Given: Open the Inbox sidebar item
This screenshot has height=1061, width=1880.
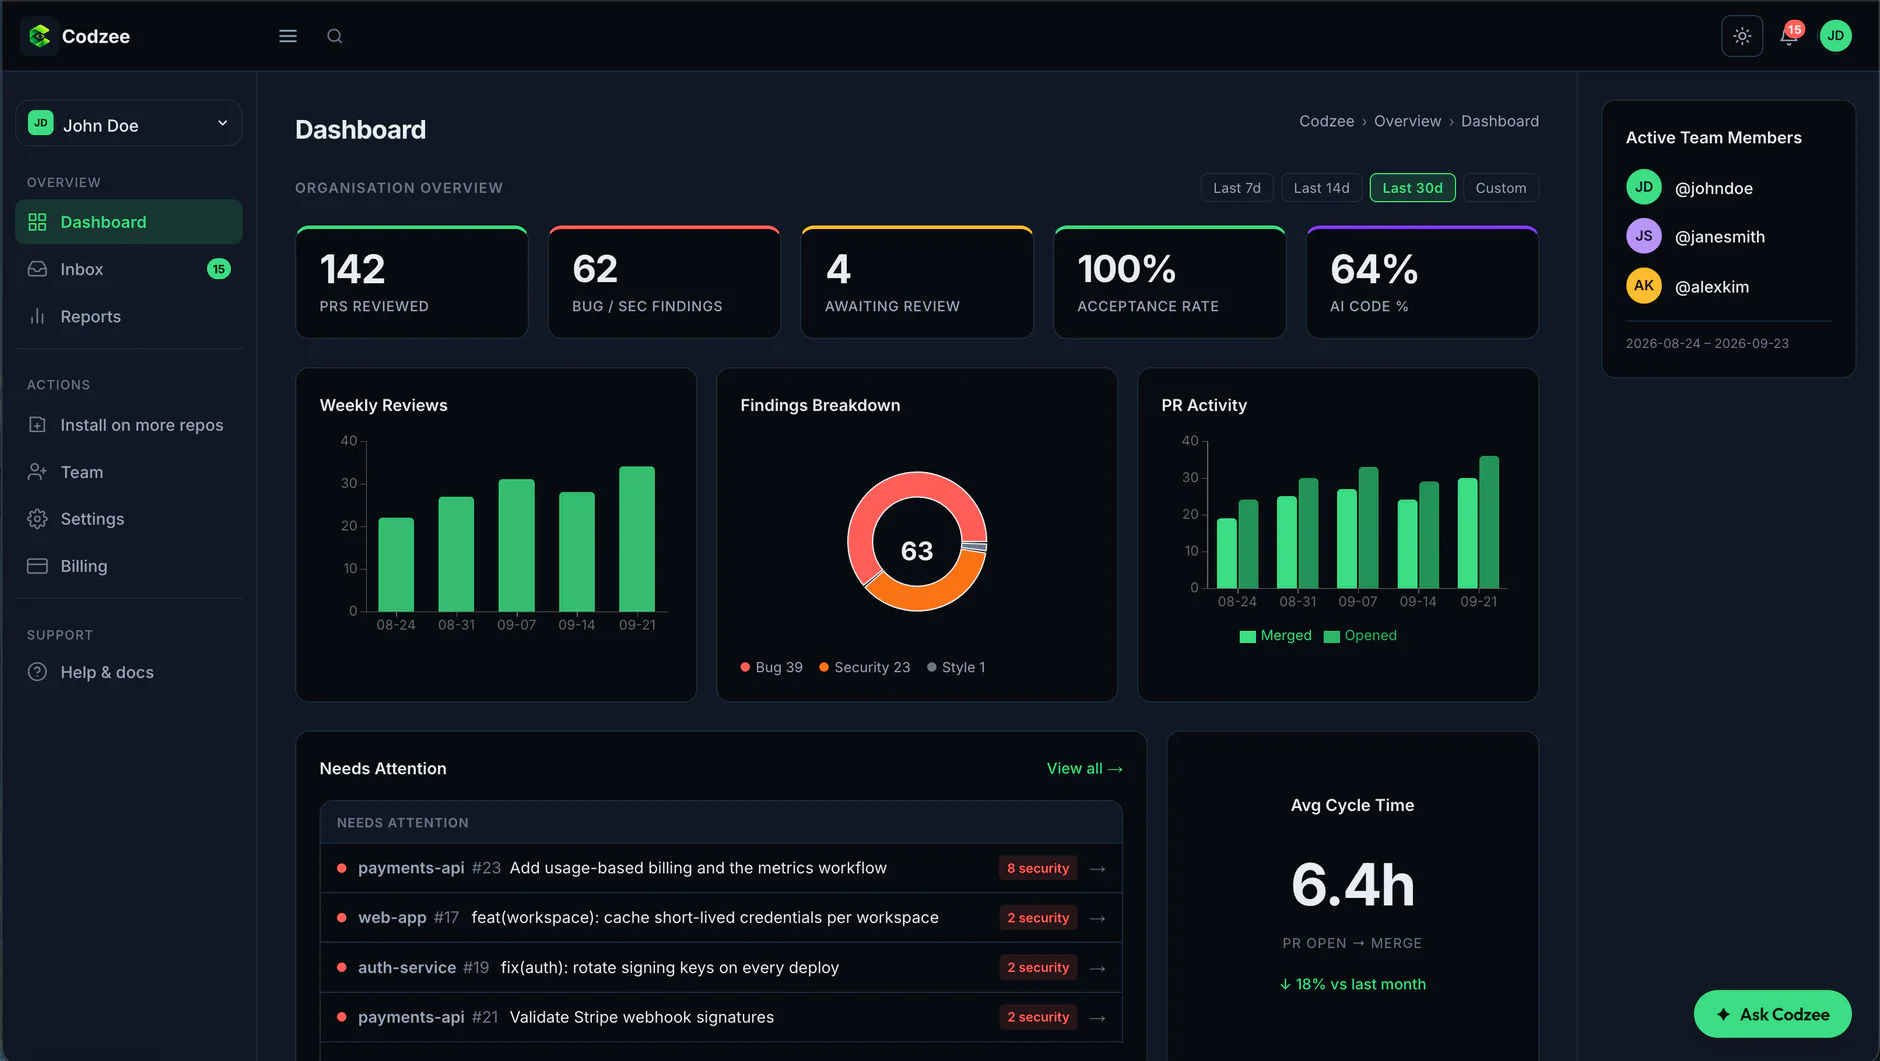Looking at the screenshot, I should click(x=129, y=269).
